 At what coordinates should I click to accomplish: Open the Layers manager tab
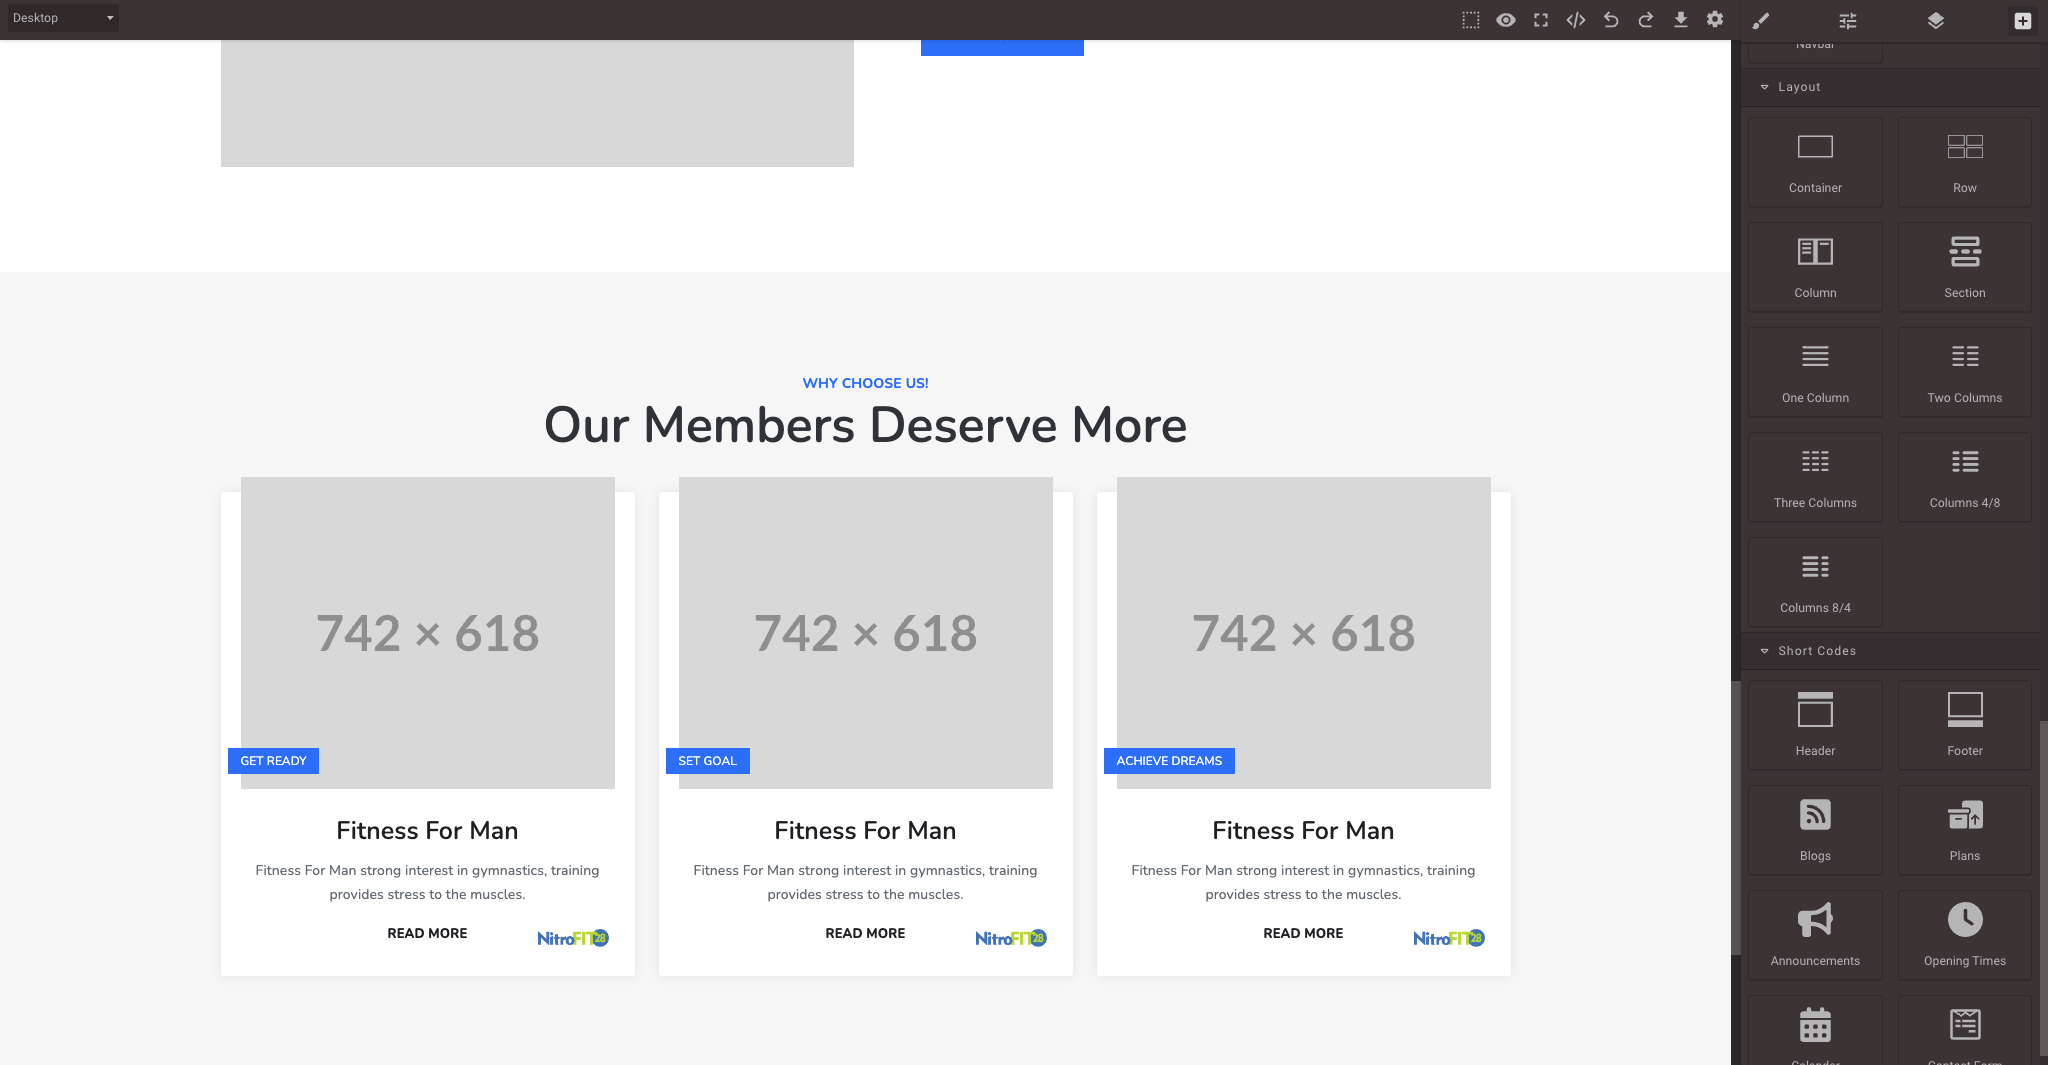(x=1936, y=21)
